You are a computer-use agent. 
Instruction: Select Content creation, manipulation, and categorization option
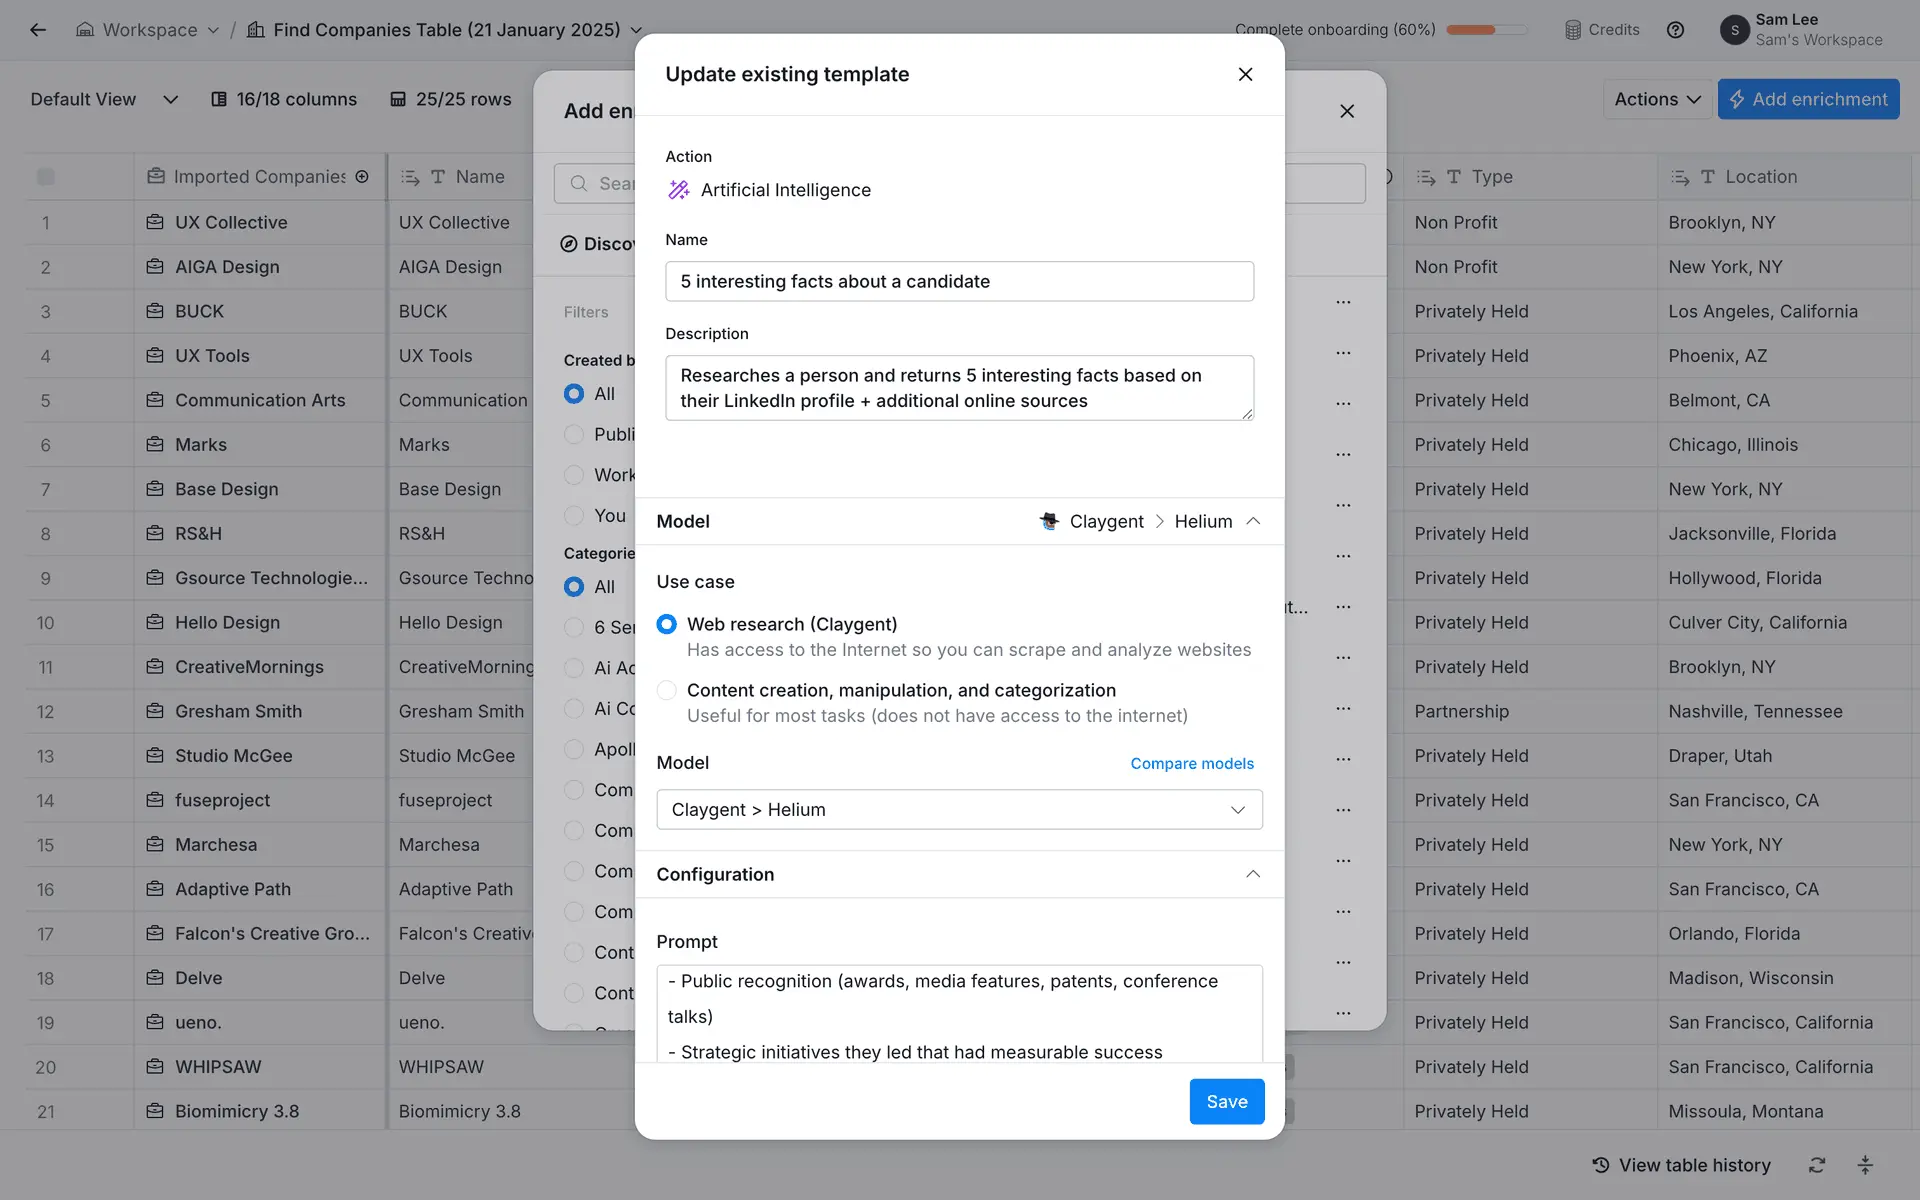(666, 690)
